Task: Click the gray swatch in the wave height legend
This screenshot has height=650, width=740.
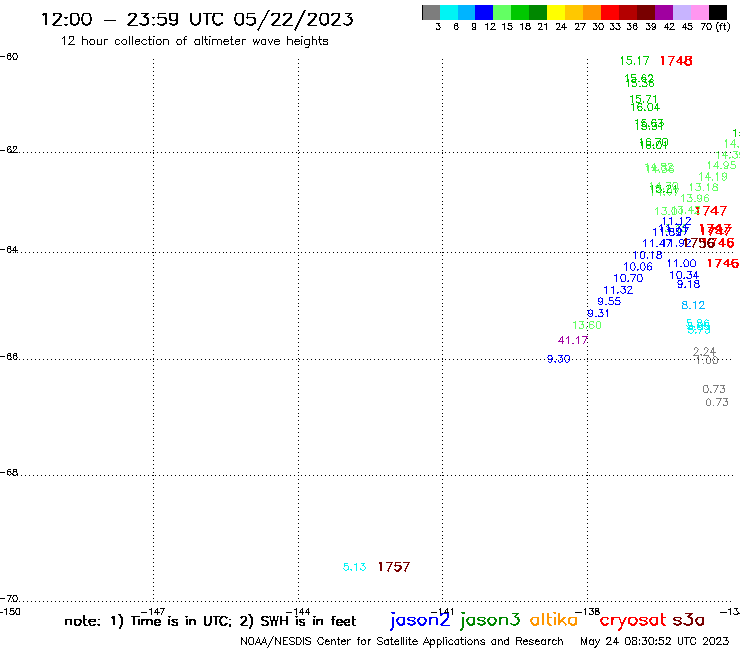Action: pos(431,12)
